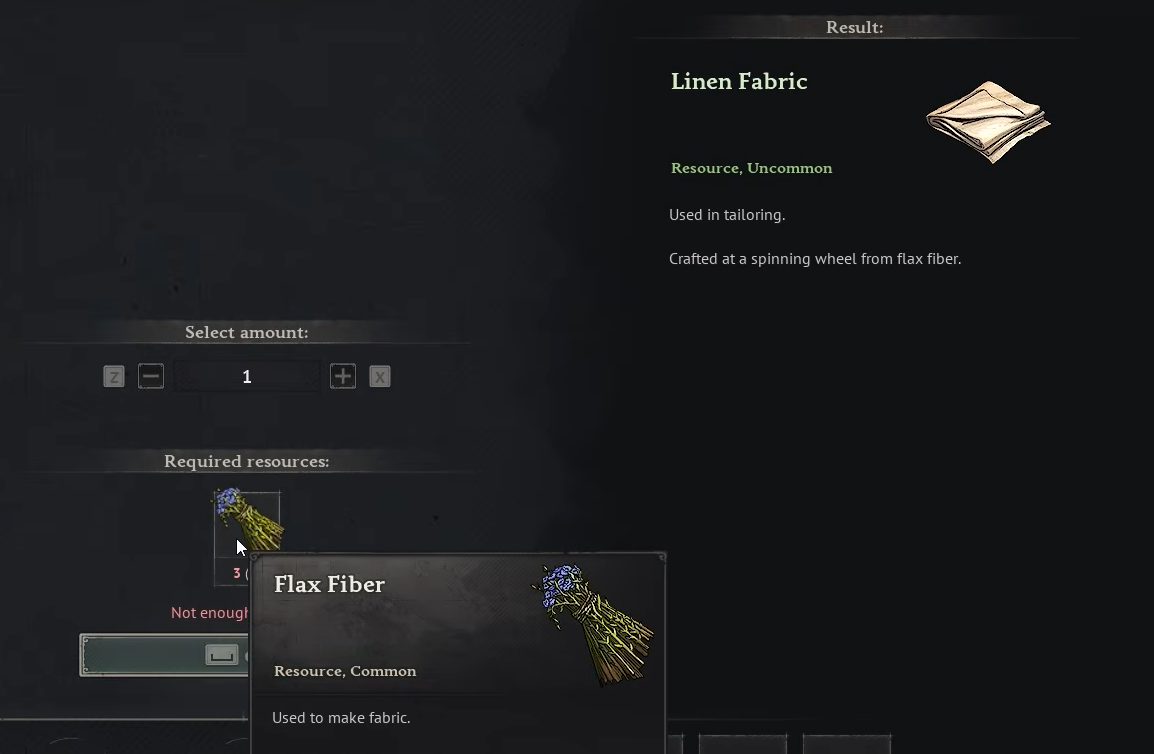Click the rightmost empty slot along bottom edge
1154x754 pixels.
(x=847, y=744)
